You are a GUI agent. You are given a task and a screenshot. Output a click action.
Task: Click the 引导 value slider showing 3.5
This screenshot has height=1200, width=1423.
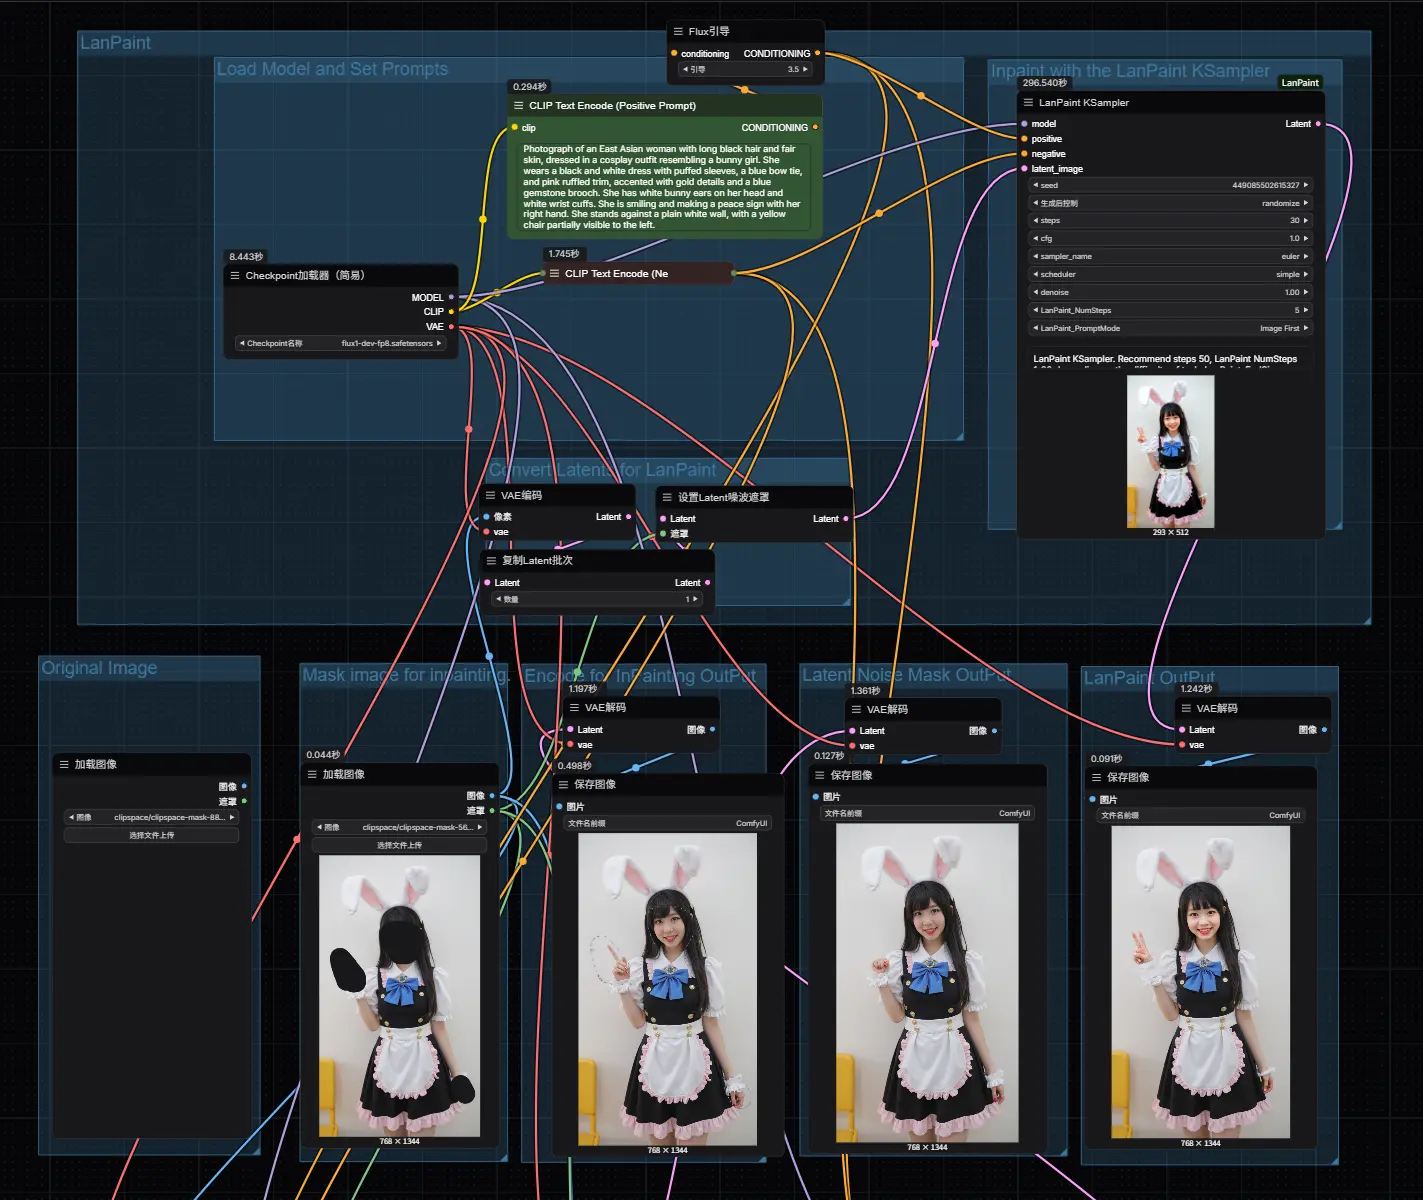(x=744, y=70)
